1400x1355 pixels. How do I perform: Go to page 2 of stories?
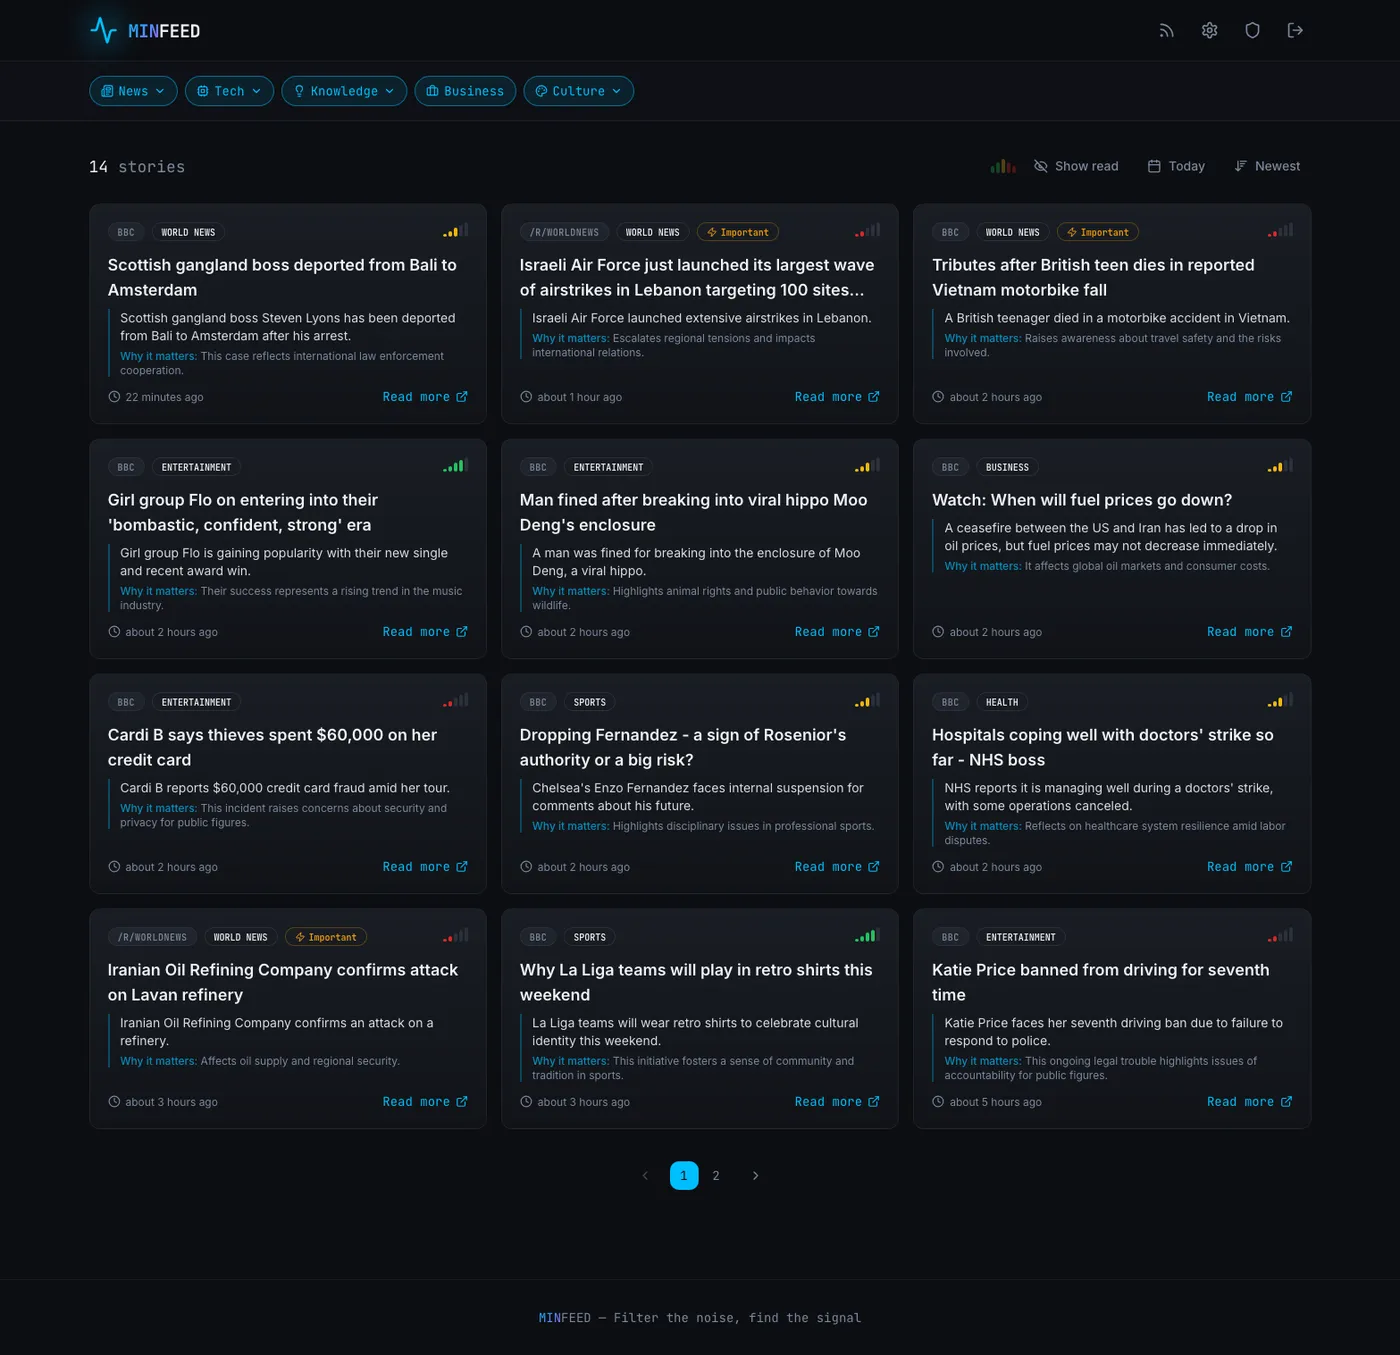click(x=716, y=1176)
